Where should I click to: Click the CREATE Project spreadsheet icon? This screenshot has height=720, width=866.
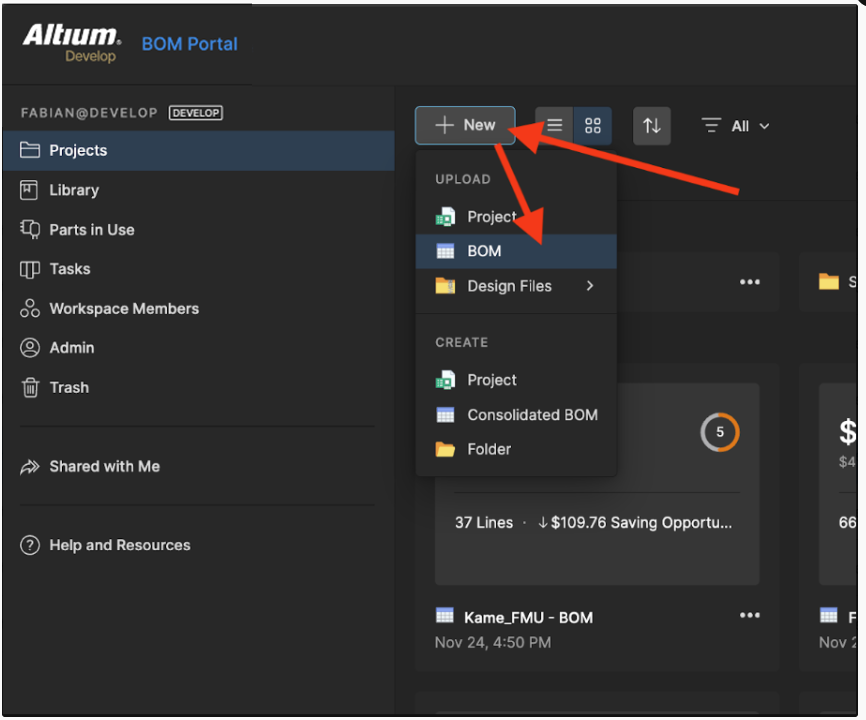tap(445, 380)
